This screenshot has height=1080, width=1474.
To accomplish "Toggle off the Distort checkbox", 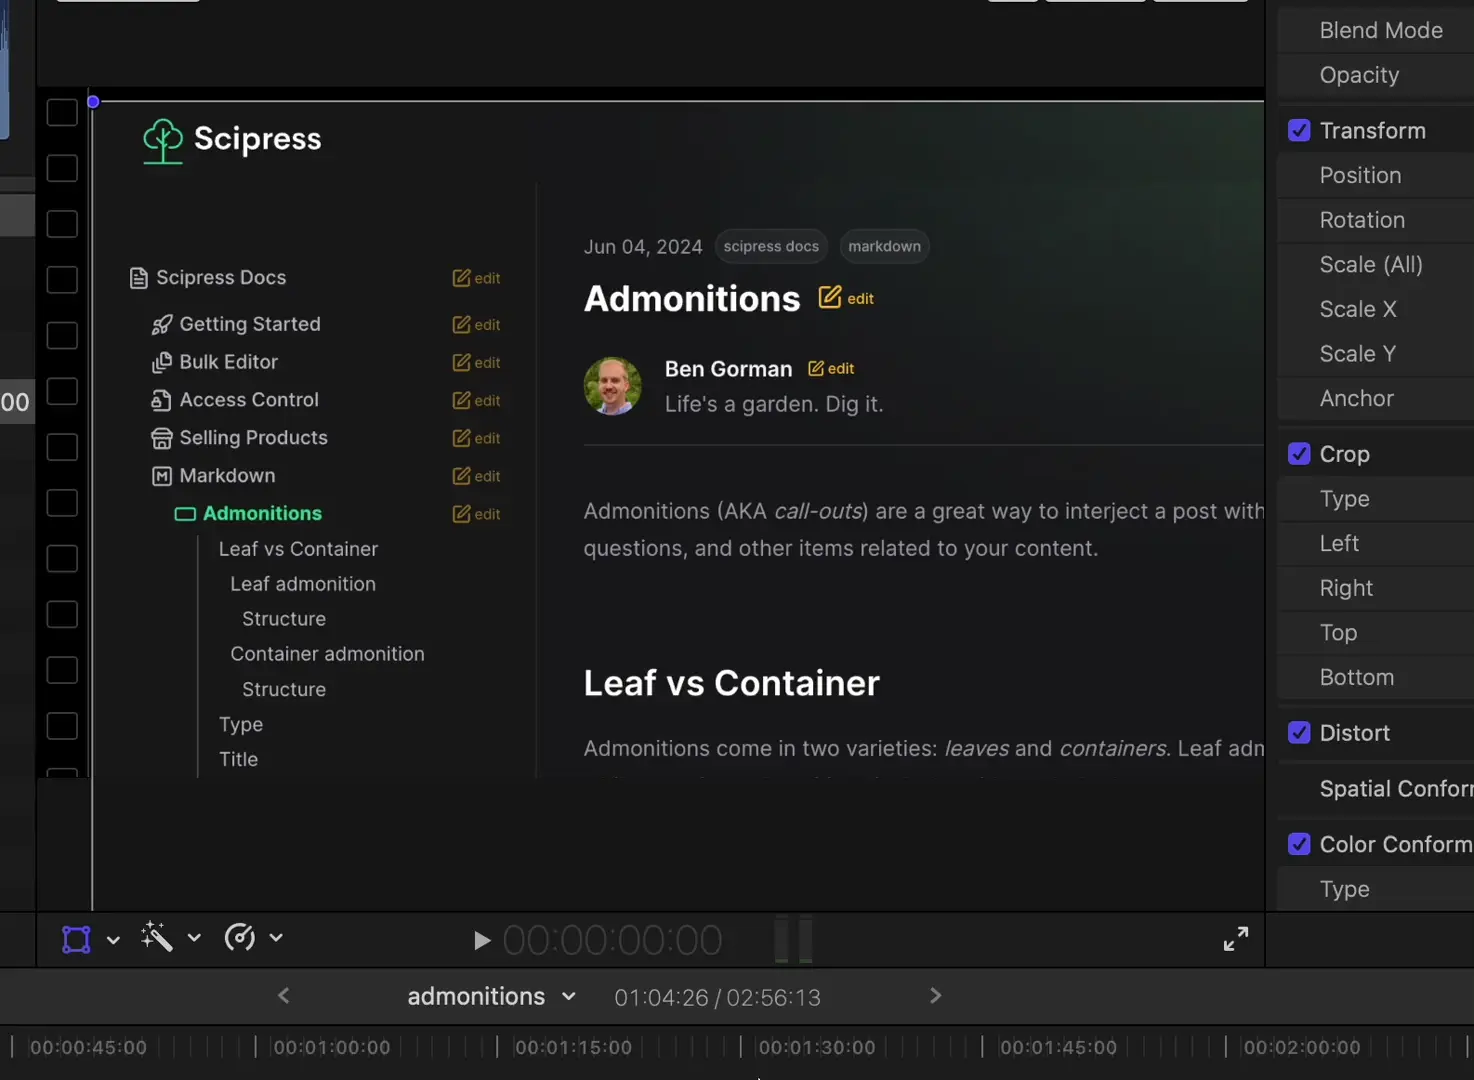I will click(x=1299, y=732).
